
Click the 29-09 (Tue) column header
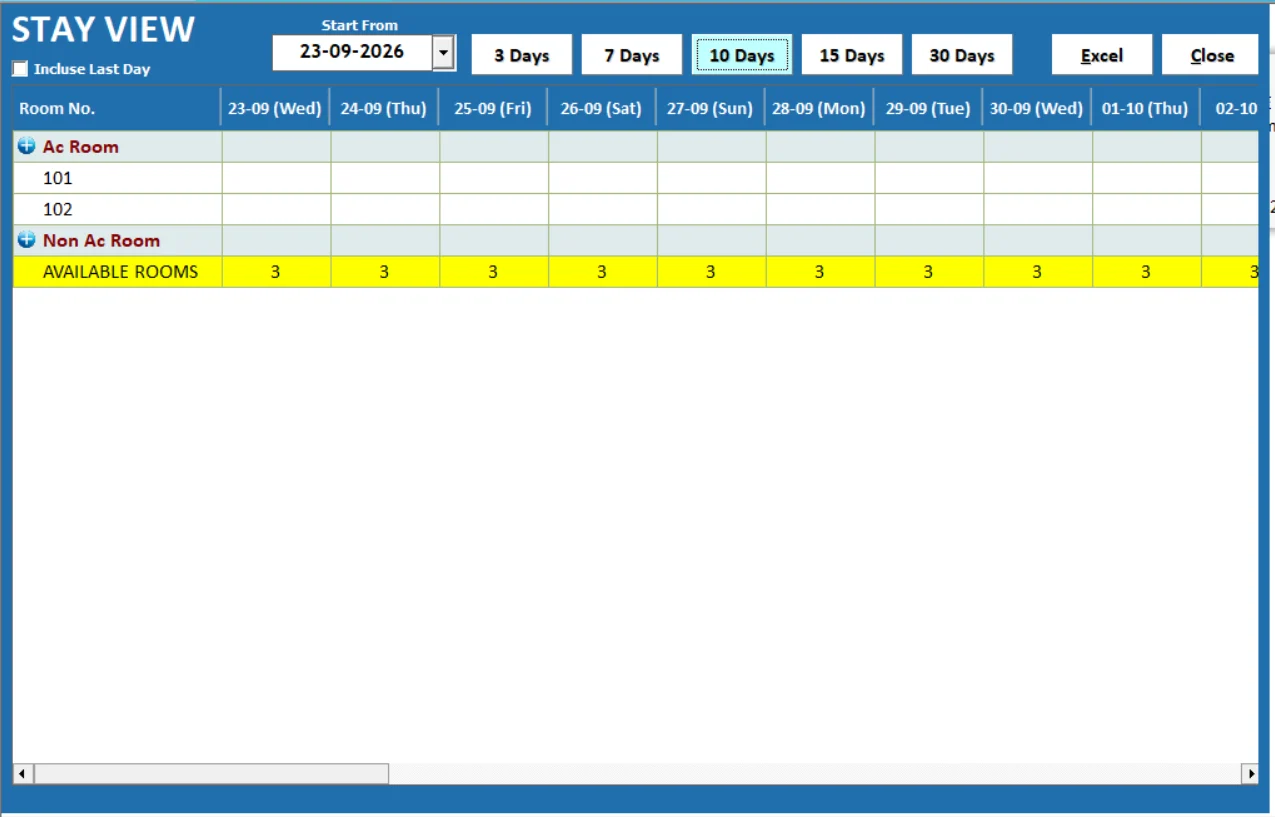[x=928, y=108]
